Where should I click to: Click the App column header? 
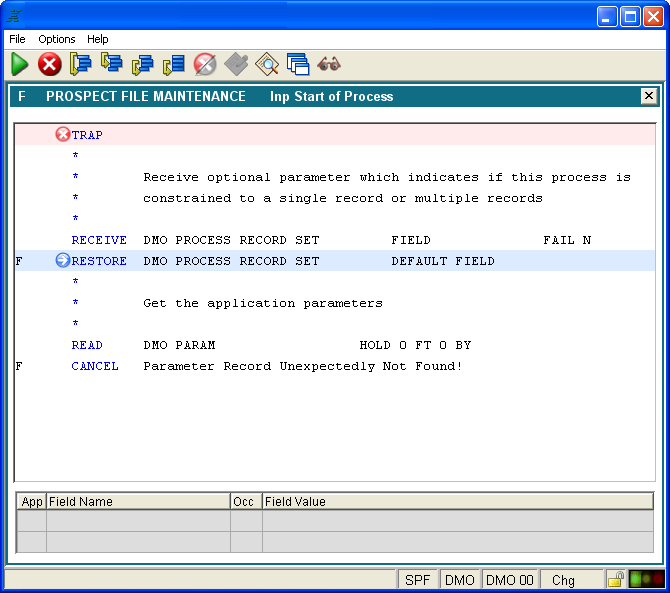tap(32, 501)
